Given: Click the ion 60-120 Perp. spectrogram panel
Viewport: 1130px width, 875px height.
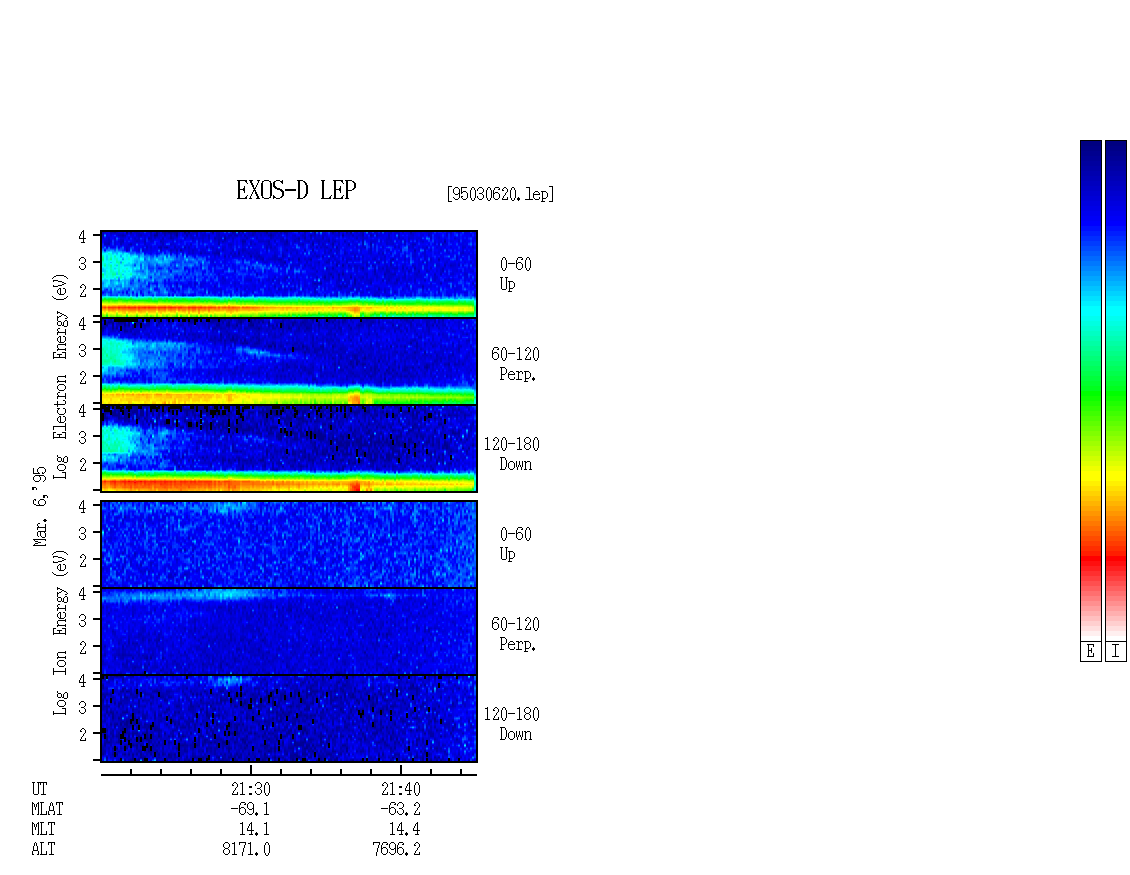Looking at the screenshot, I should coord(289,631).
